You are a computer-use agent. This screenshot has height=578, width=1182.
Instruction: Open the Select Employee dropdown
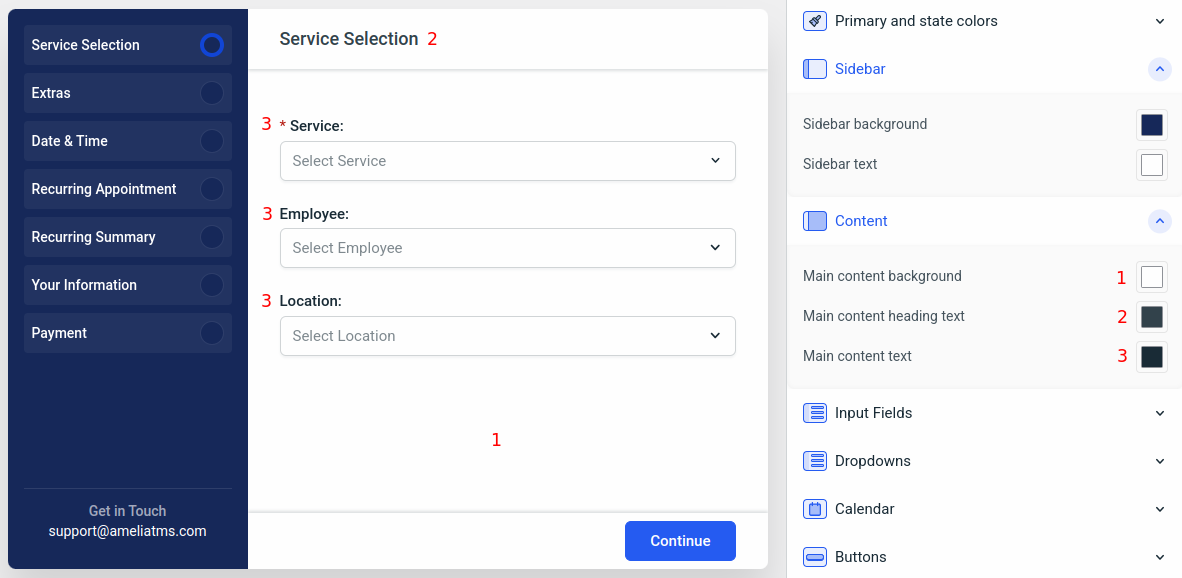coord(507,248)
